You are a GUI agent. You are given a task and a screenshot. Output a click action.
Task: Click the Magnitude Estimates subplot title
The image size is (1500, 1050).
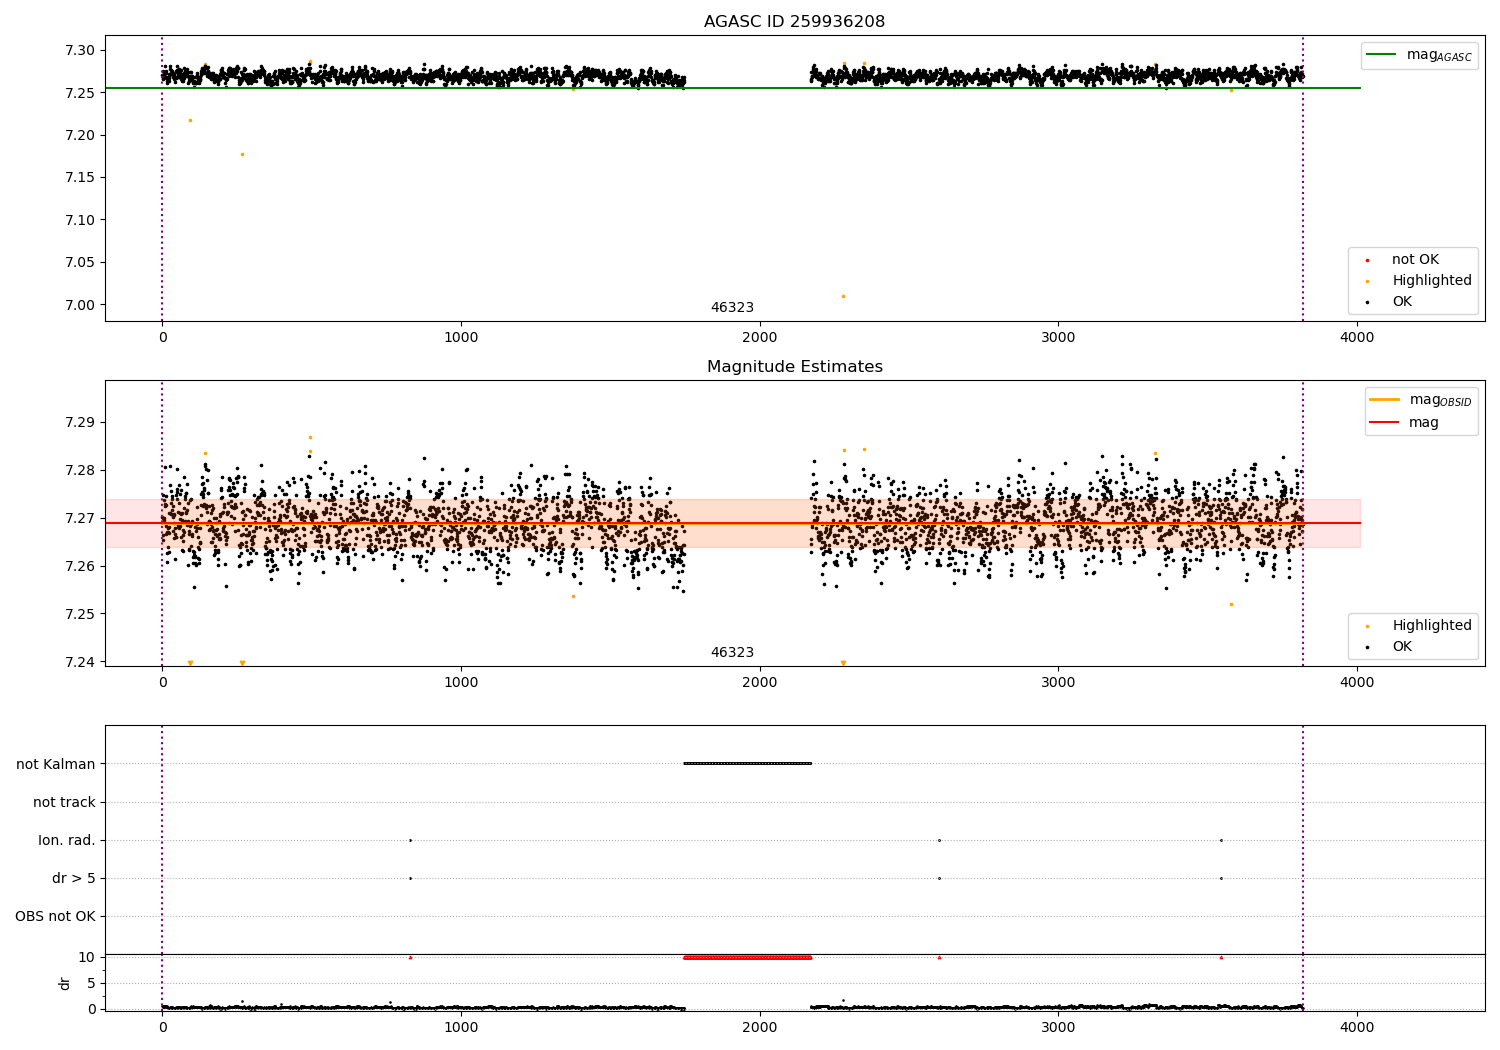(x=794, y=367)
